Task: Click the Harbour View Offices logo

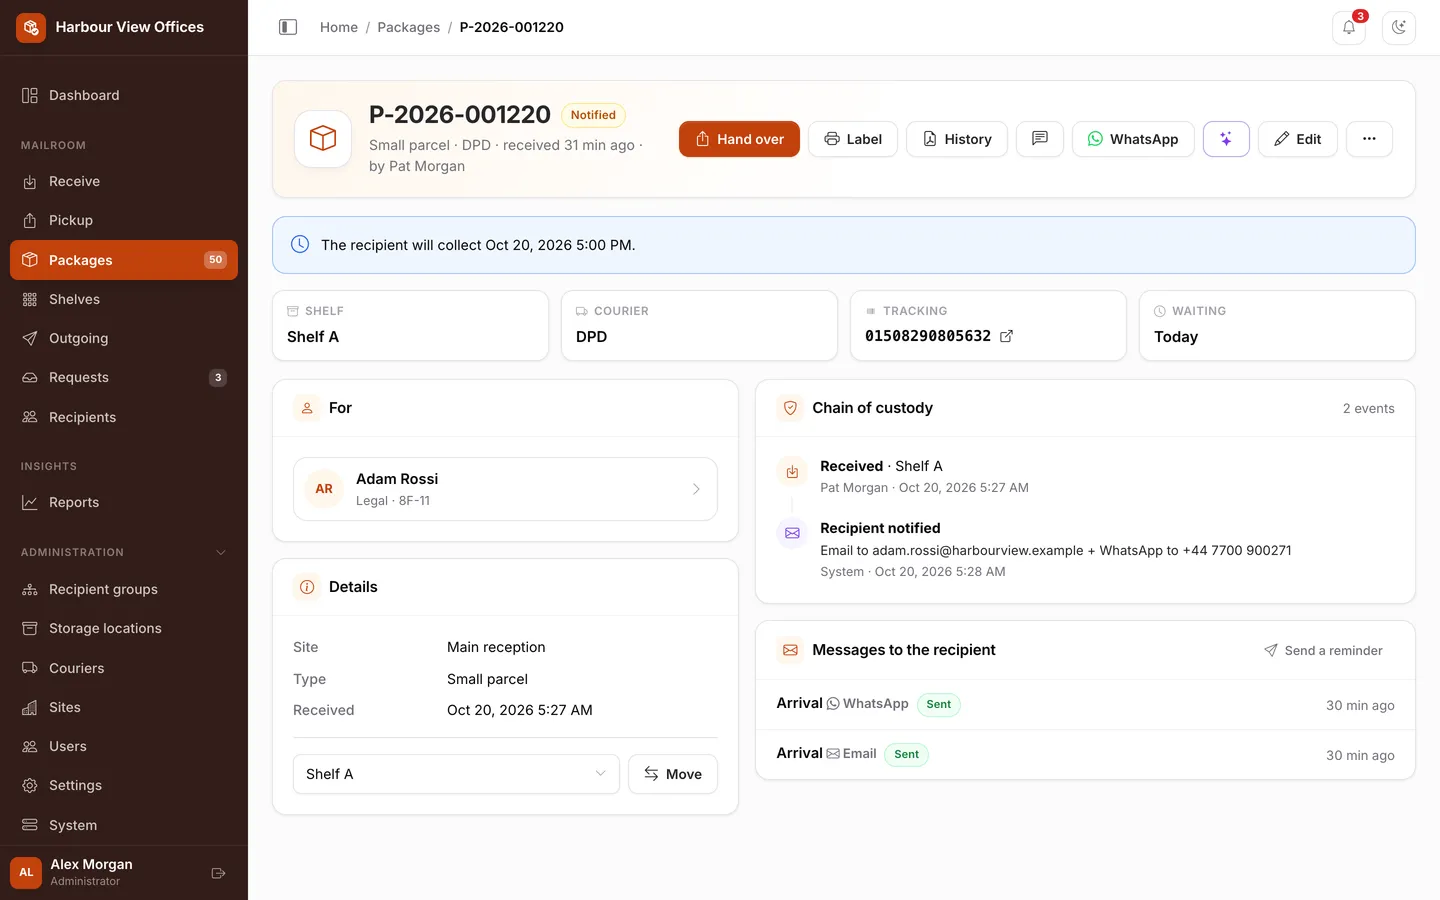Action: pyautogui.click(x=31, y=27)
